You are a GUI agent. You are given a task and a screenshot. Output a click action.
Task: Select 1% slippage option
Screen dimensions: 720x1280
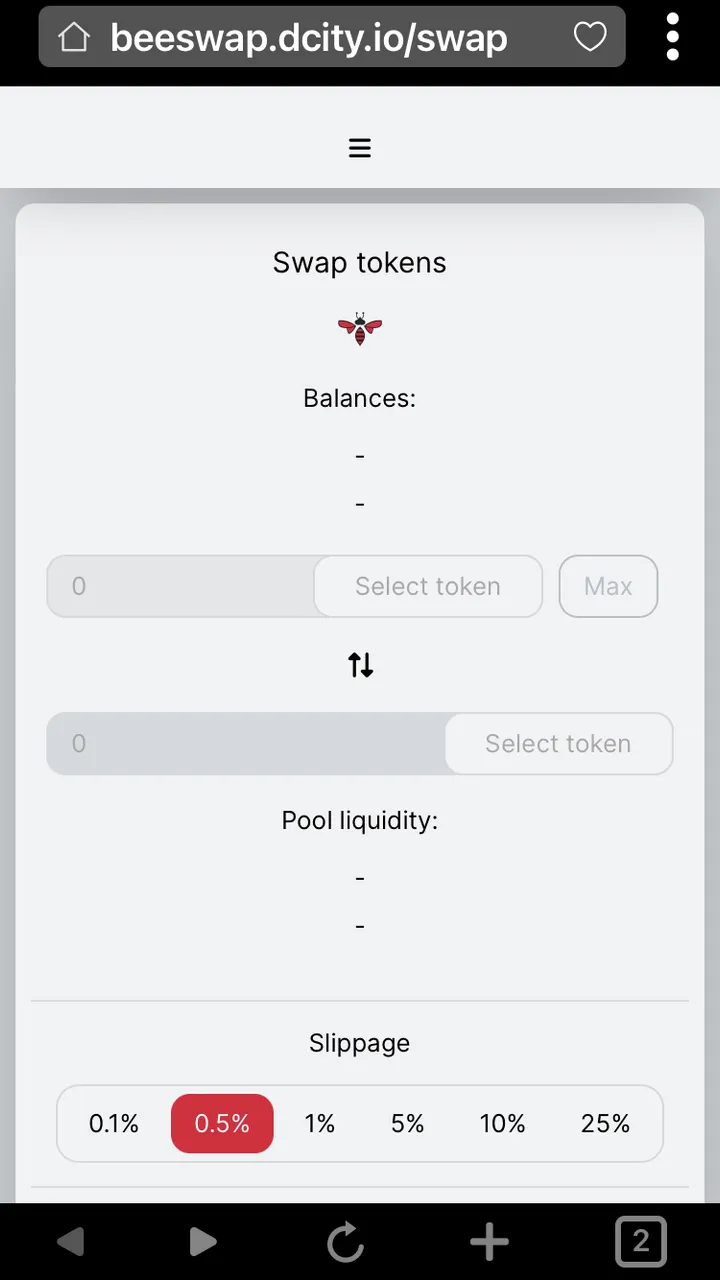click(x=320, y=1124)
